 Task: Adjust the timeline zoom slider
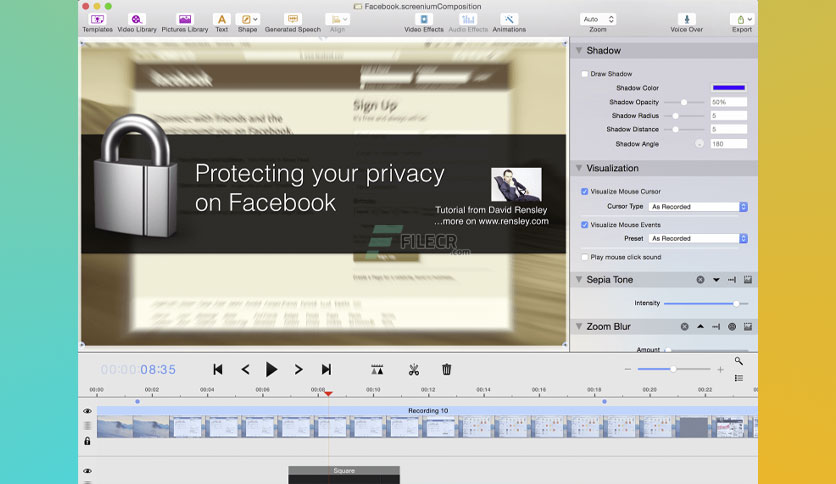(x=673, y=369)
